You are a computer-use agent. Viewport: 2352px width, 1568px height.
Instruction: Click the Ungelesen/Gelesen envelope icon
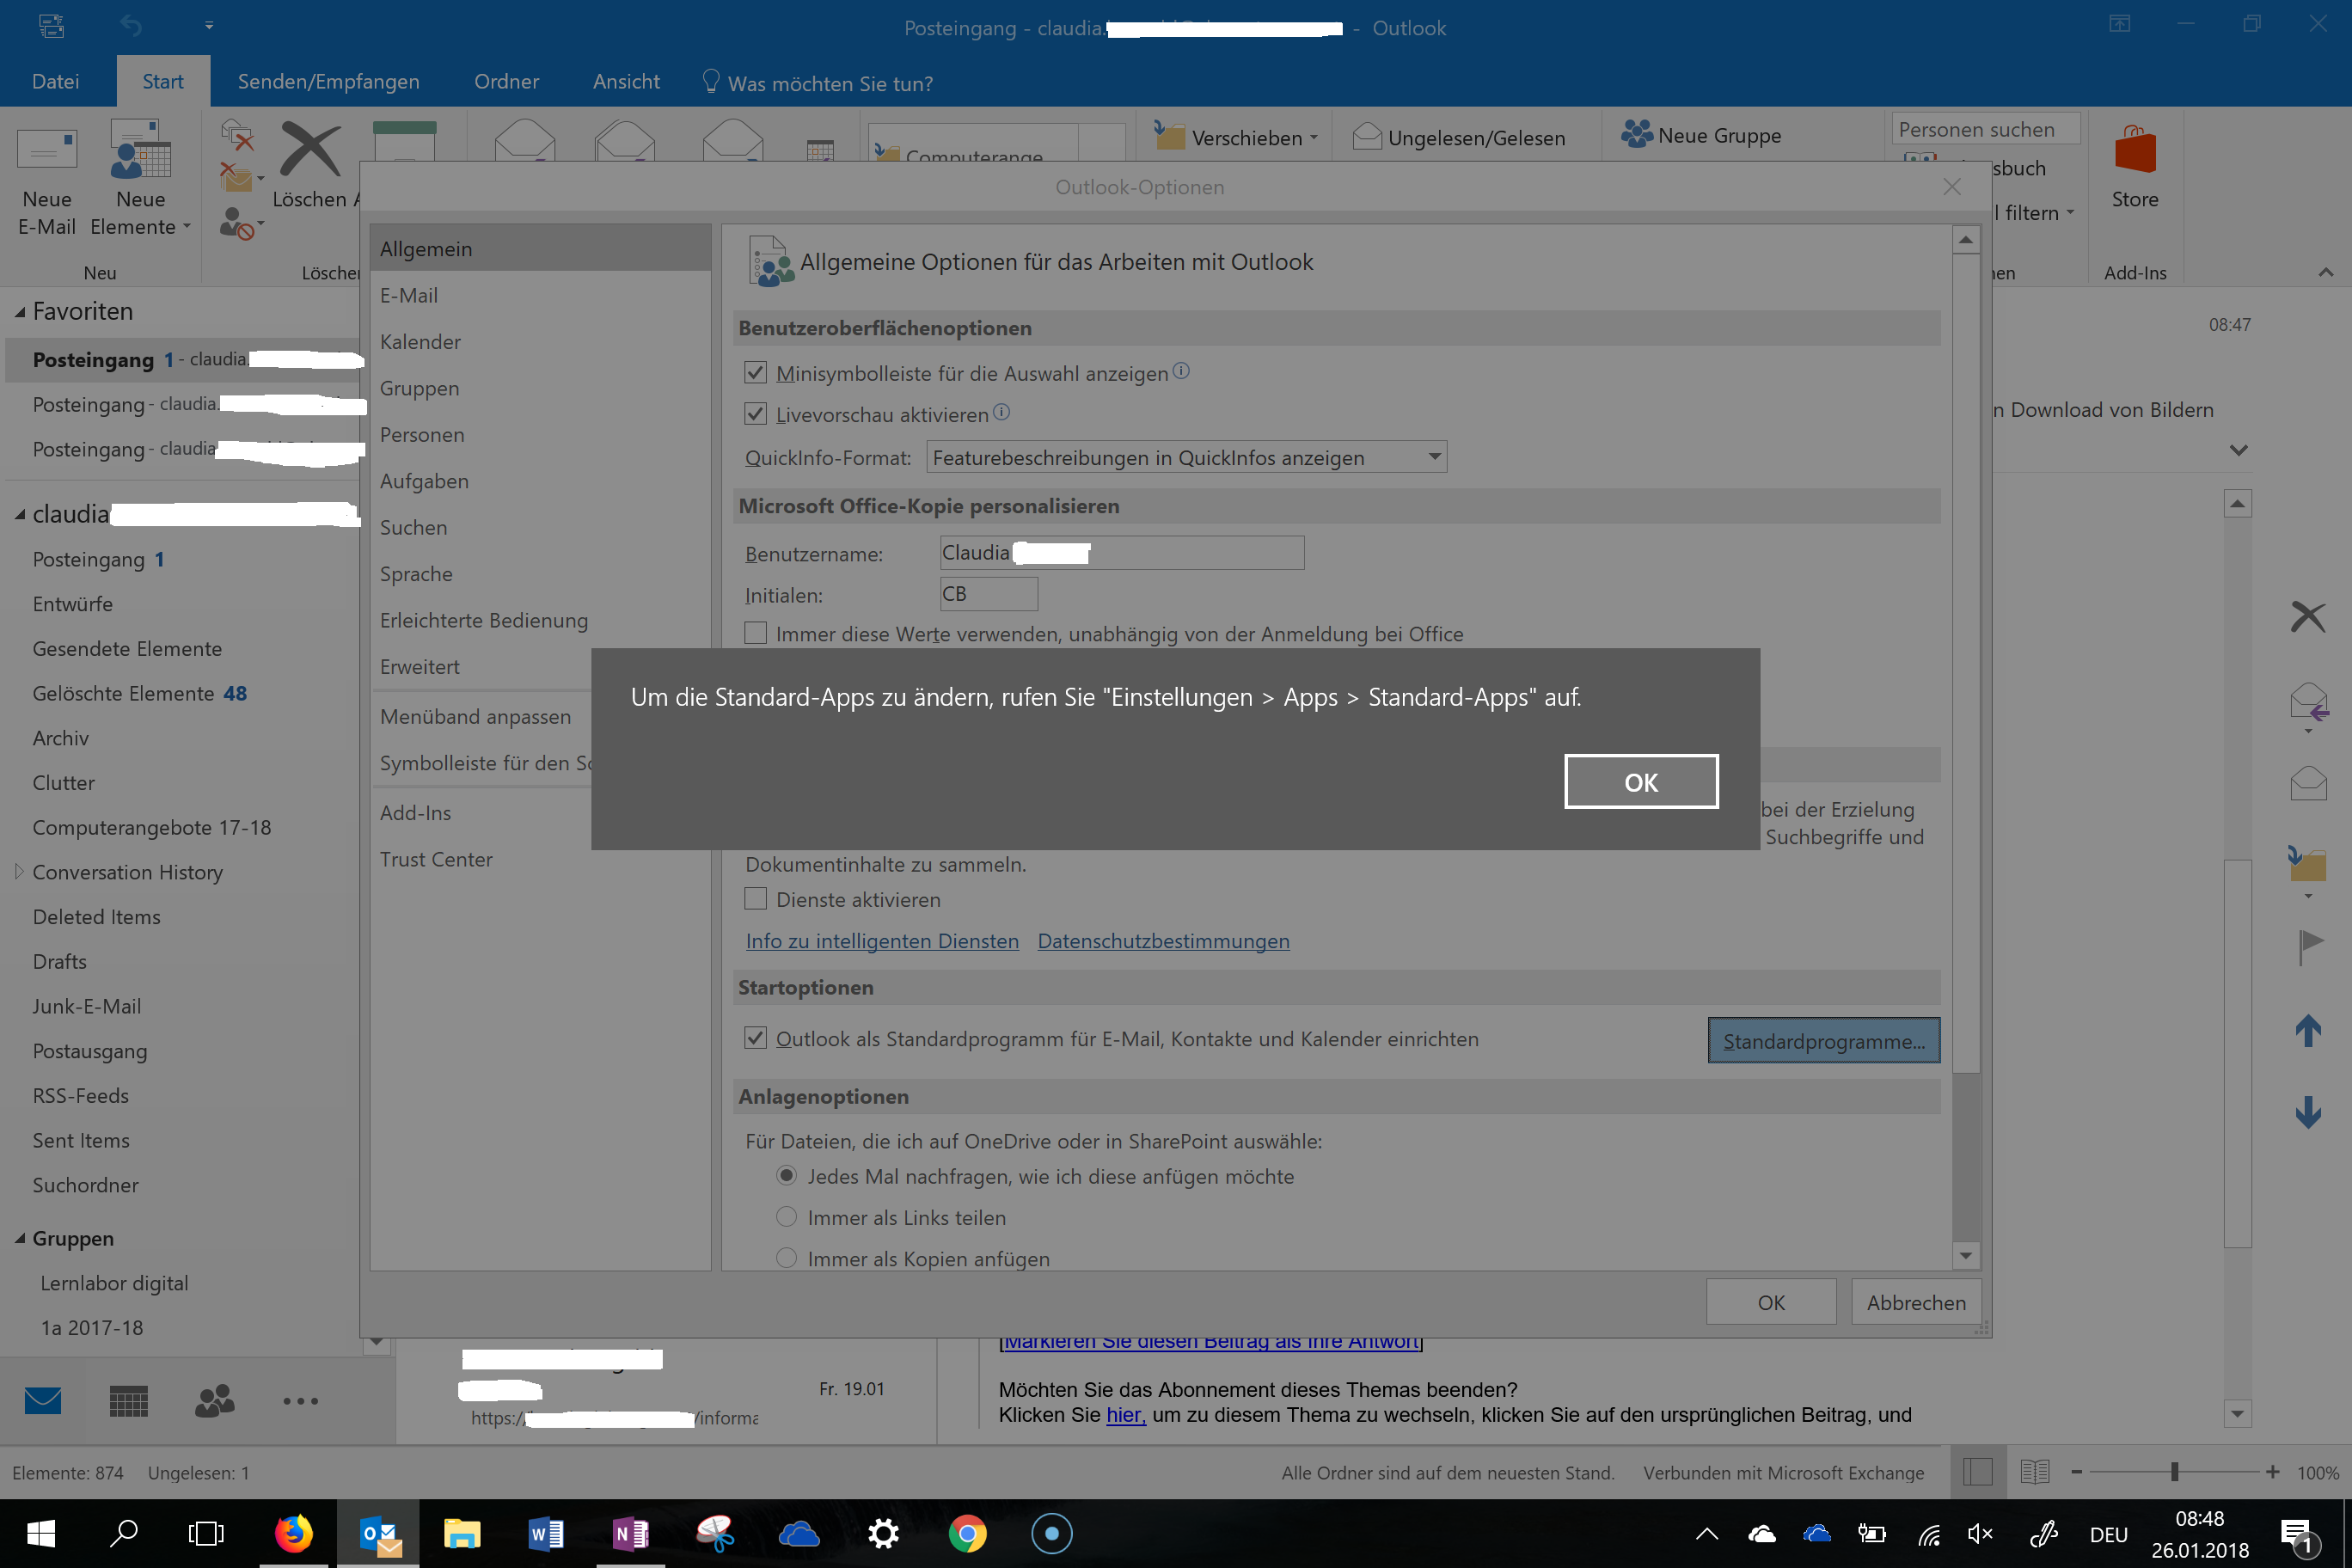[x=1366, y=136]
